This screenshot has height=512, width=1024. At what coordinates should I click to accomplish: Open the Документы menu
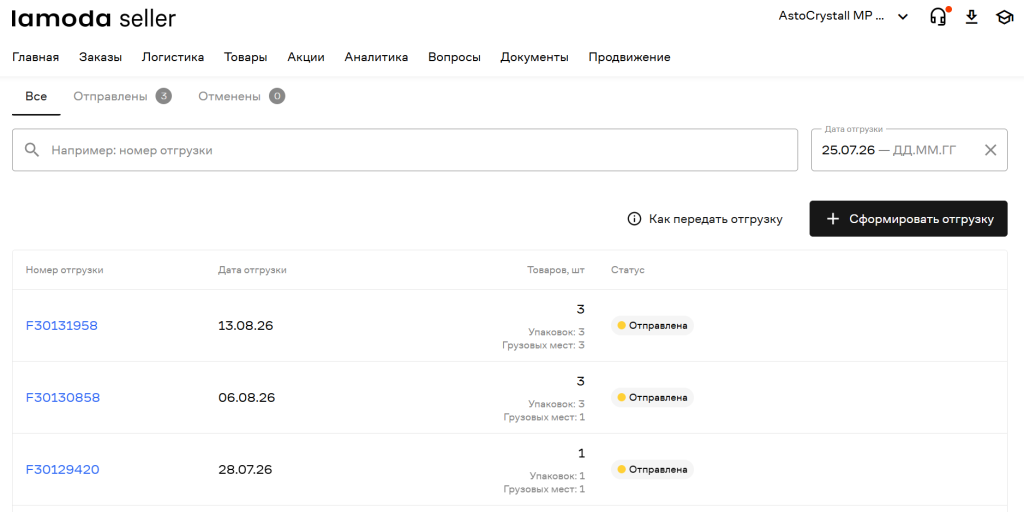pos(534,57)
